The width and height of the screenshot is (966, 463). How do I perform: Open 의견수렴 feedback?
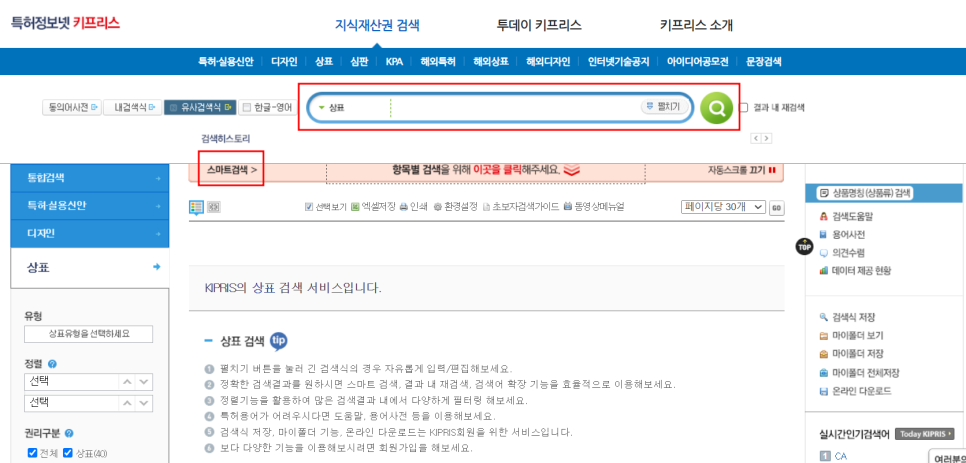(x=842, y=252)
